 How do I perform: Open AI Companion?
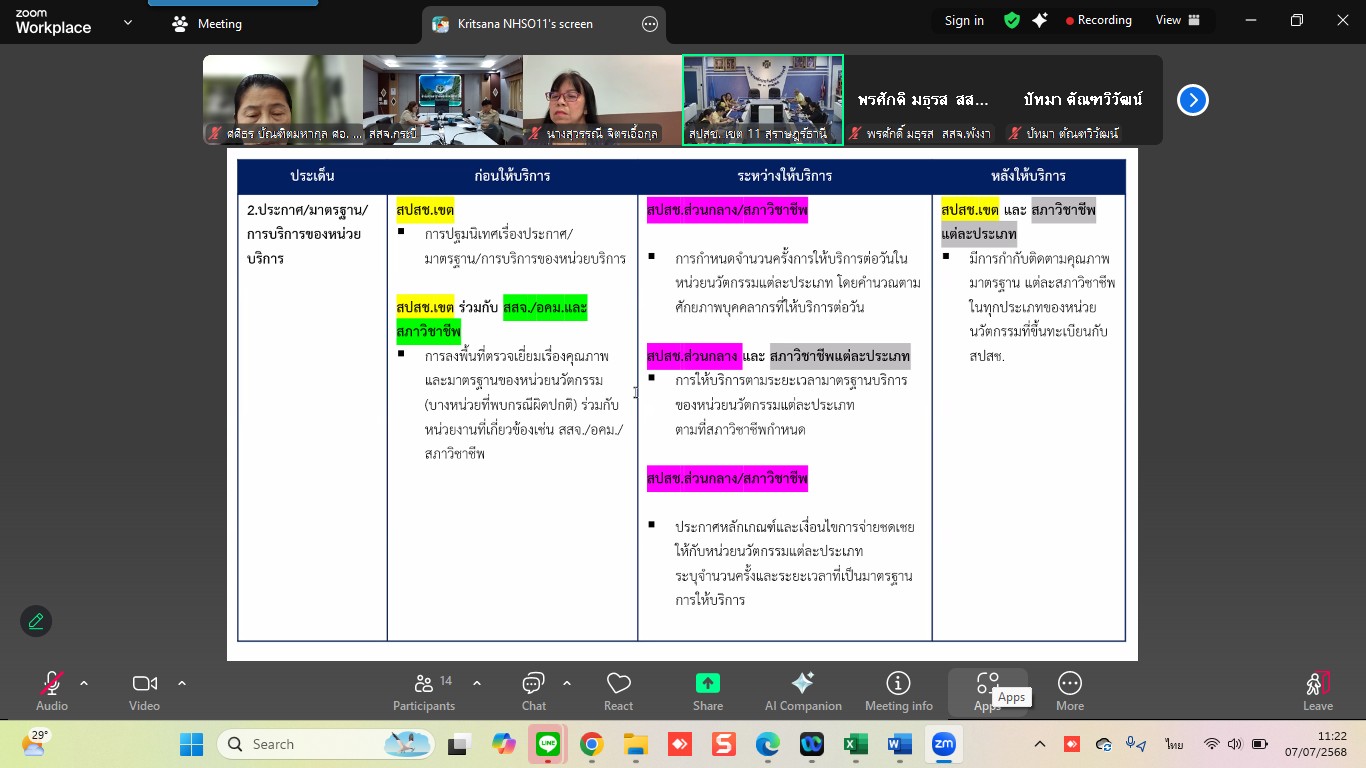click(x=803, y=691)
